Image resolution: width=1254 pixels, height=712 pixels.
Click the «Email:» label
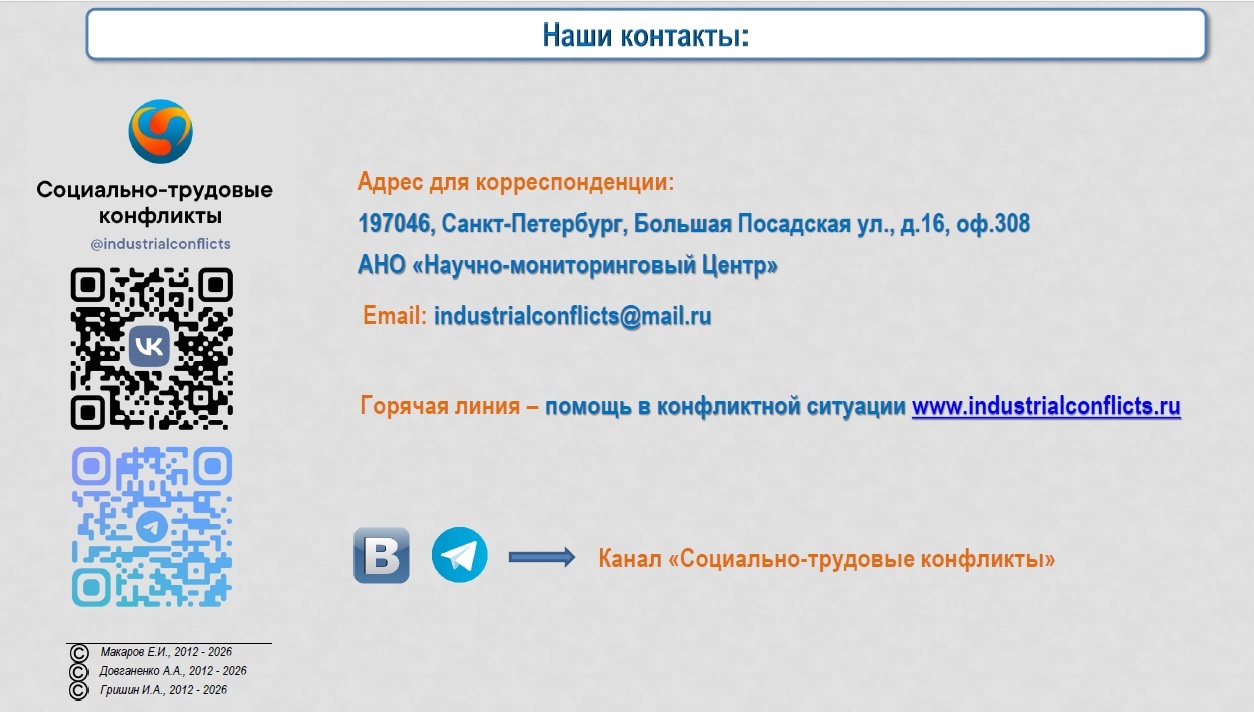pyautogui.click(x=395, y=316)
